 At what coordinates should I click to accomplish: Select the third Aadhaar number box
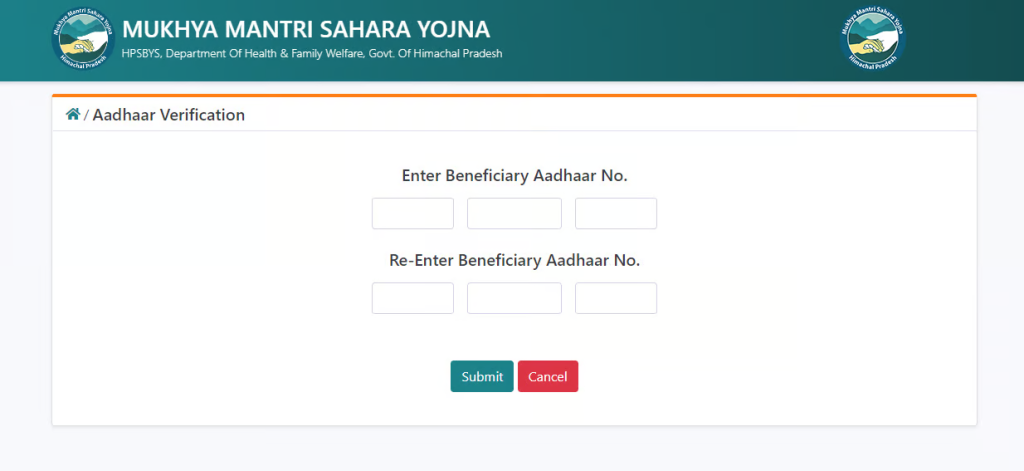coord(616,214)
